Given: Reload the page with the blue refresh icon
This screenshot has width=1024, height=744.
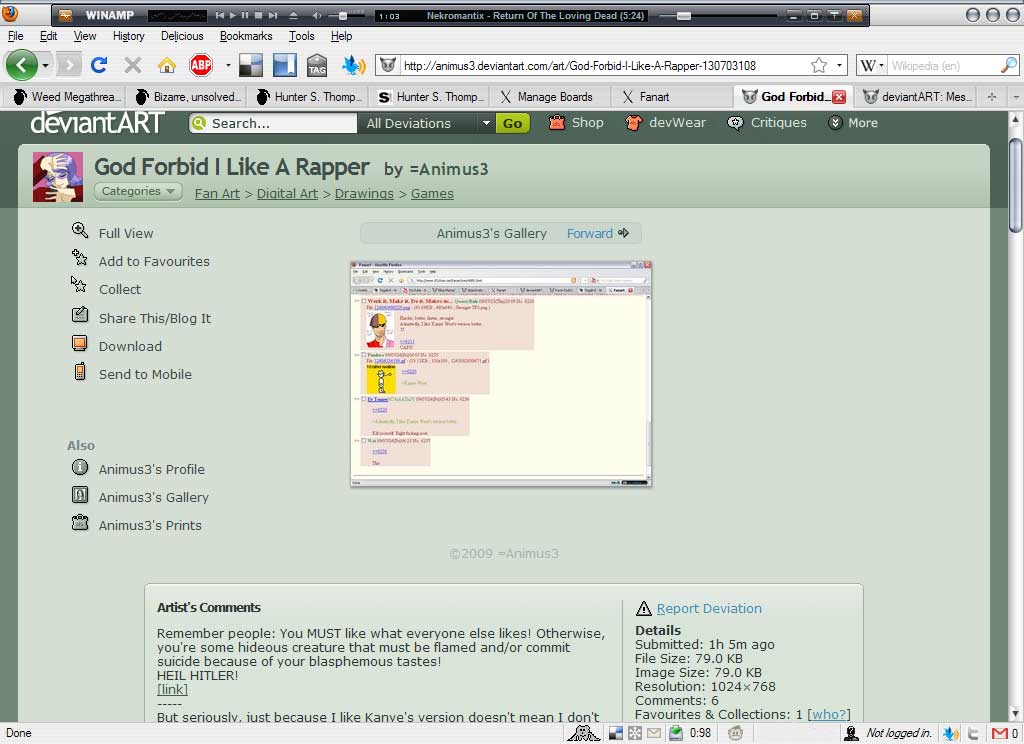Looking at the screenshot, I should (98, 66).
